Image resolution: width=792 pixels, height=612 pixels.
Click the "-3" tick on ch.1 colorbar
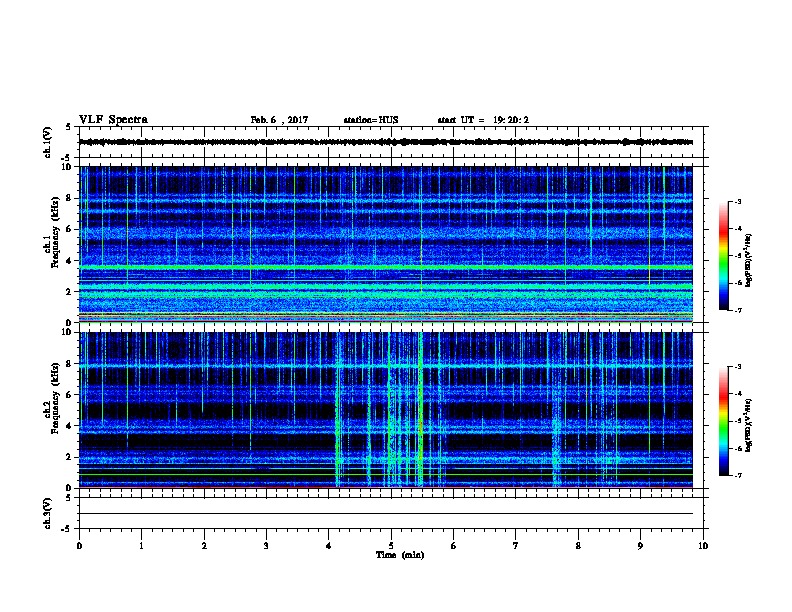click(x=737, y=201)
